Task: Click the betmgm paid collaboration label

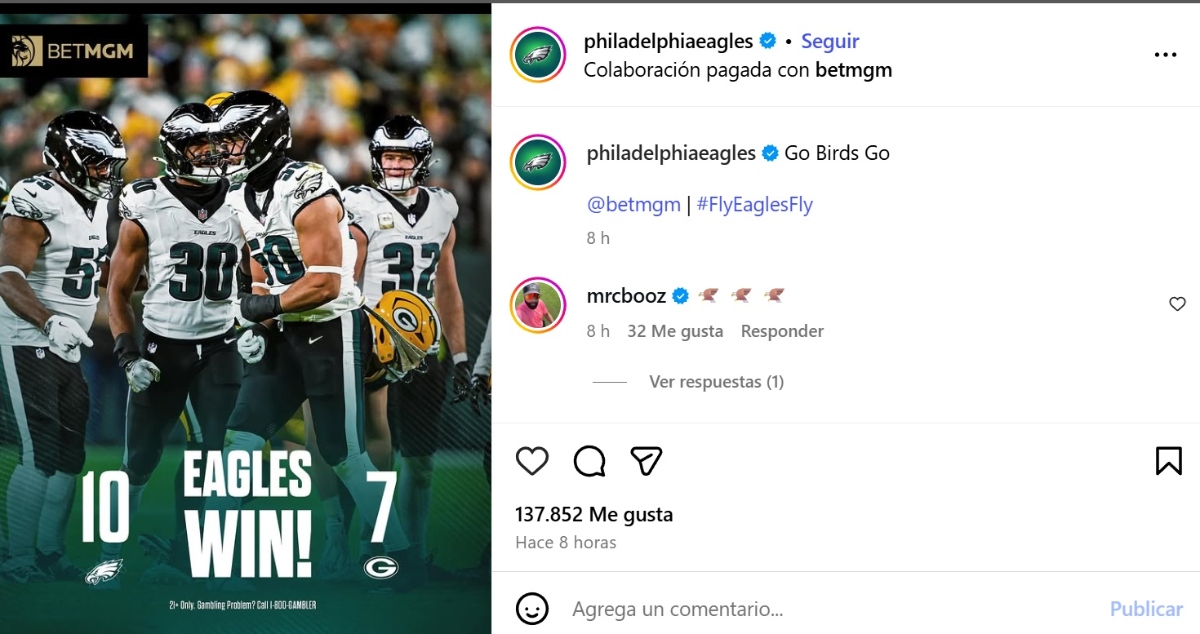Action: click(856, 70)
